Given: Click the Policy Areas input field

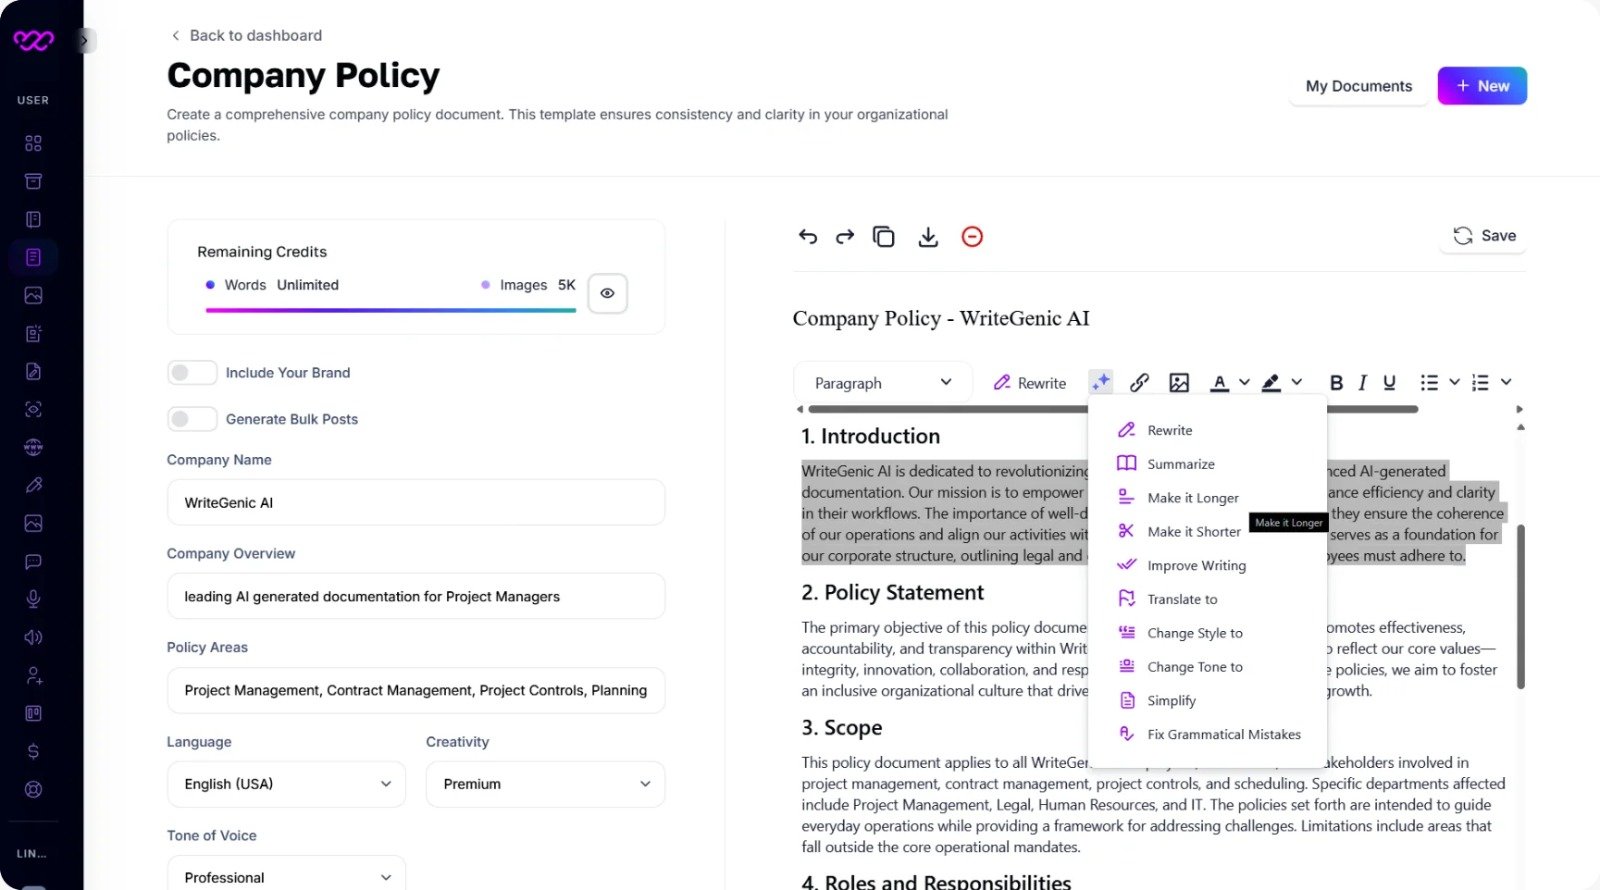Looking at the screenshot, I should click(416, 690).
